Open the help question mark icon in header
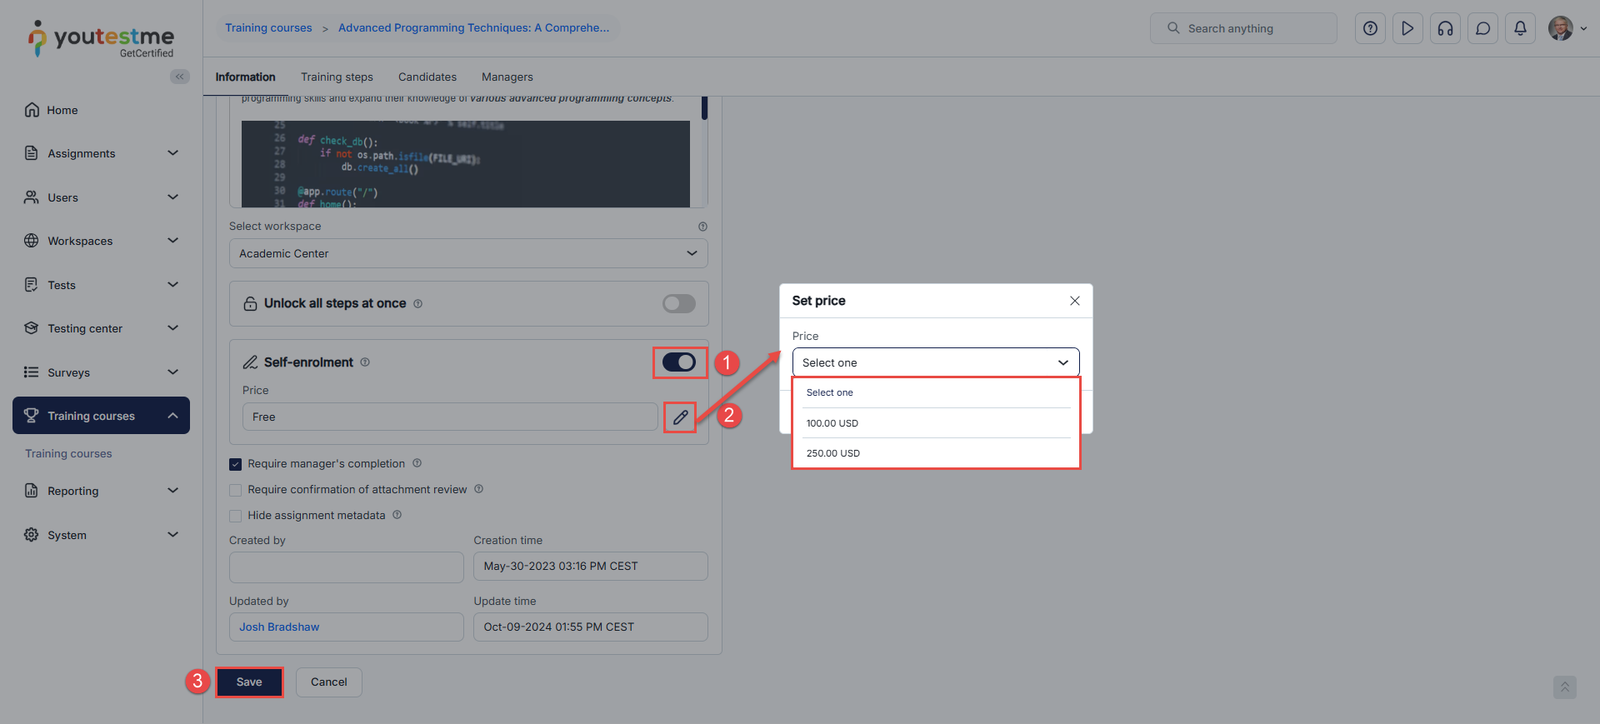 point(1370,29)
